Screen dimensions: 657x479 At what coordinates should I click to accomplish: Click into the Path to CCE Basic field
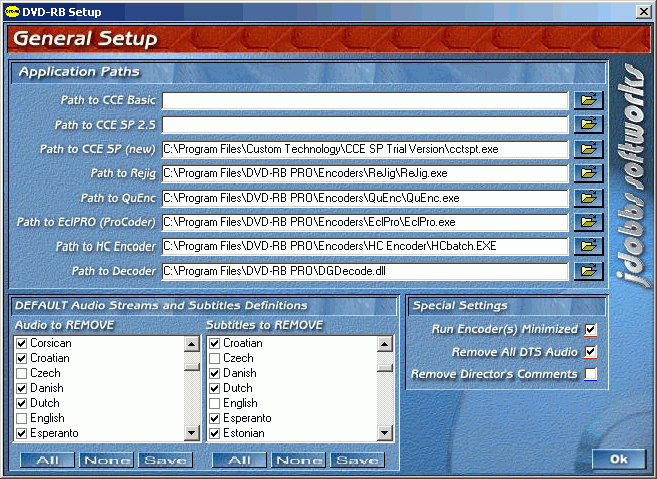pos(365,101)
